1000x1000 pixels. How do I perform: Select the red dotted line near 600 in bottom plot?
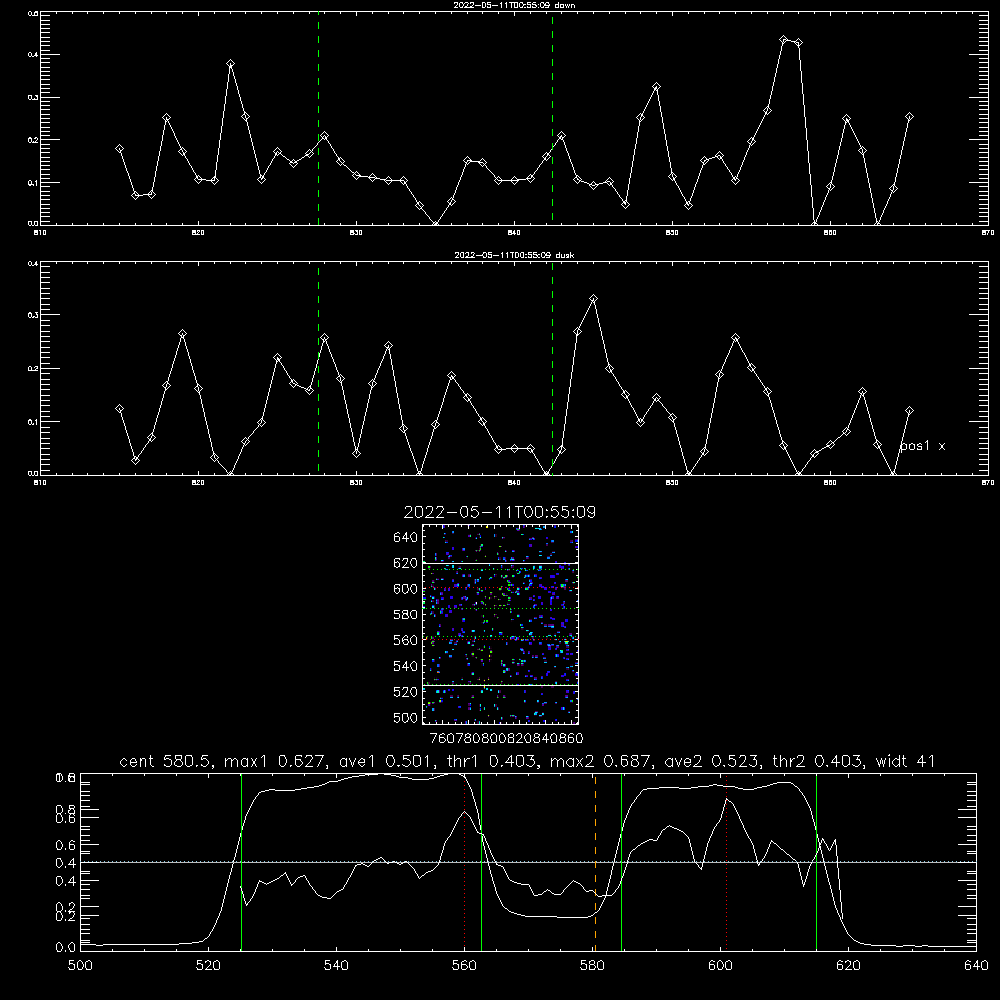(726, 862)
